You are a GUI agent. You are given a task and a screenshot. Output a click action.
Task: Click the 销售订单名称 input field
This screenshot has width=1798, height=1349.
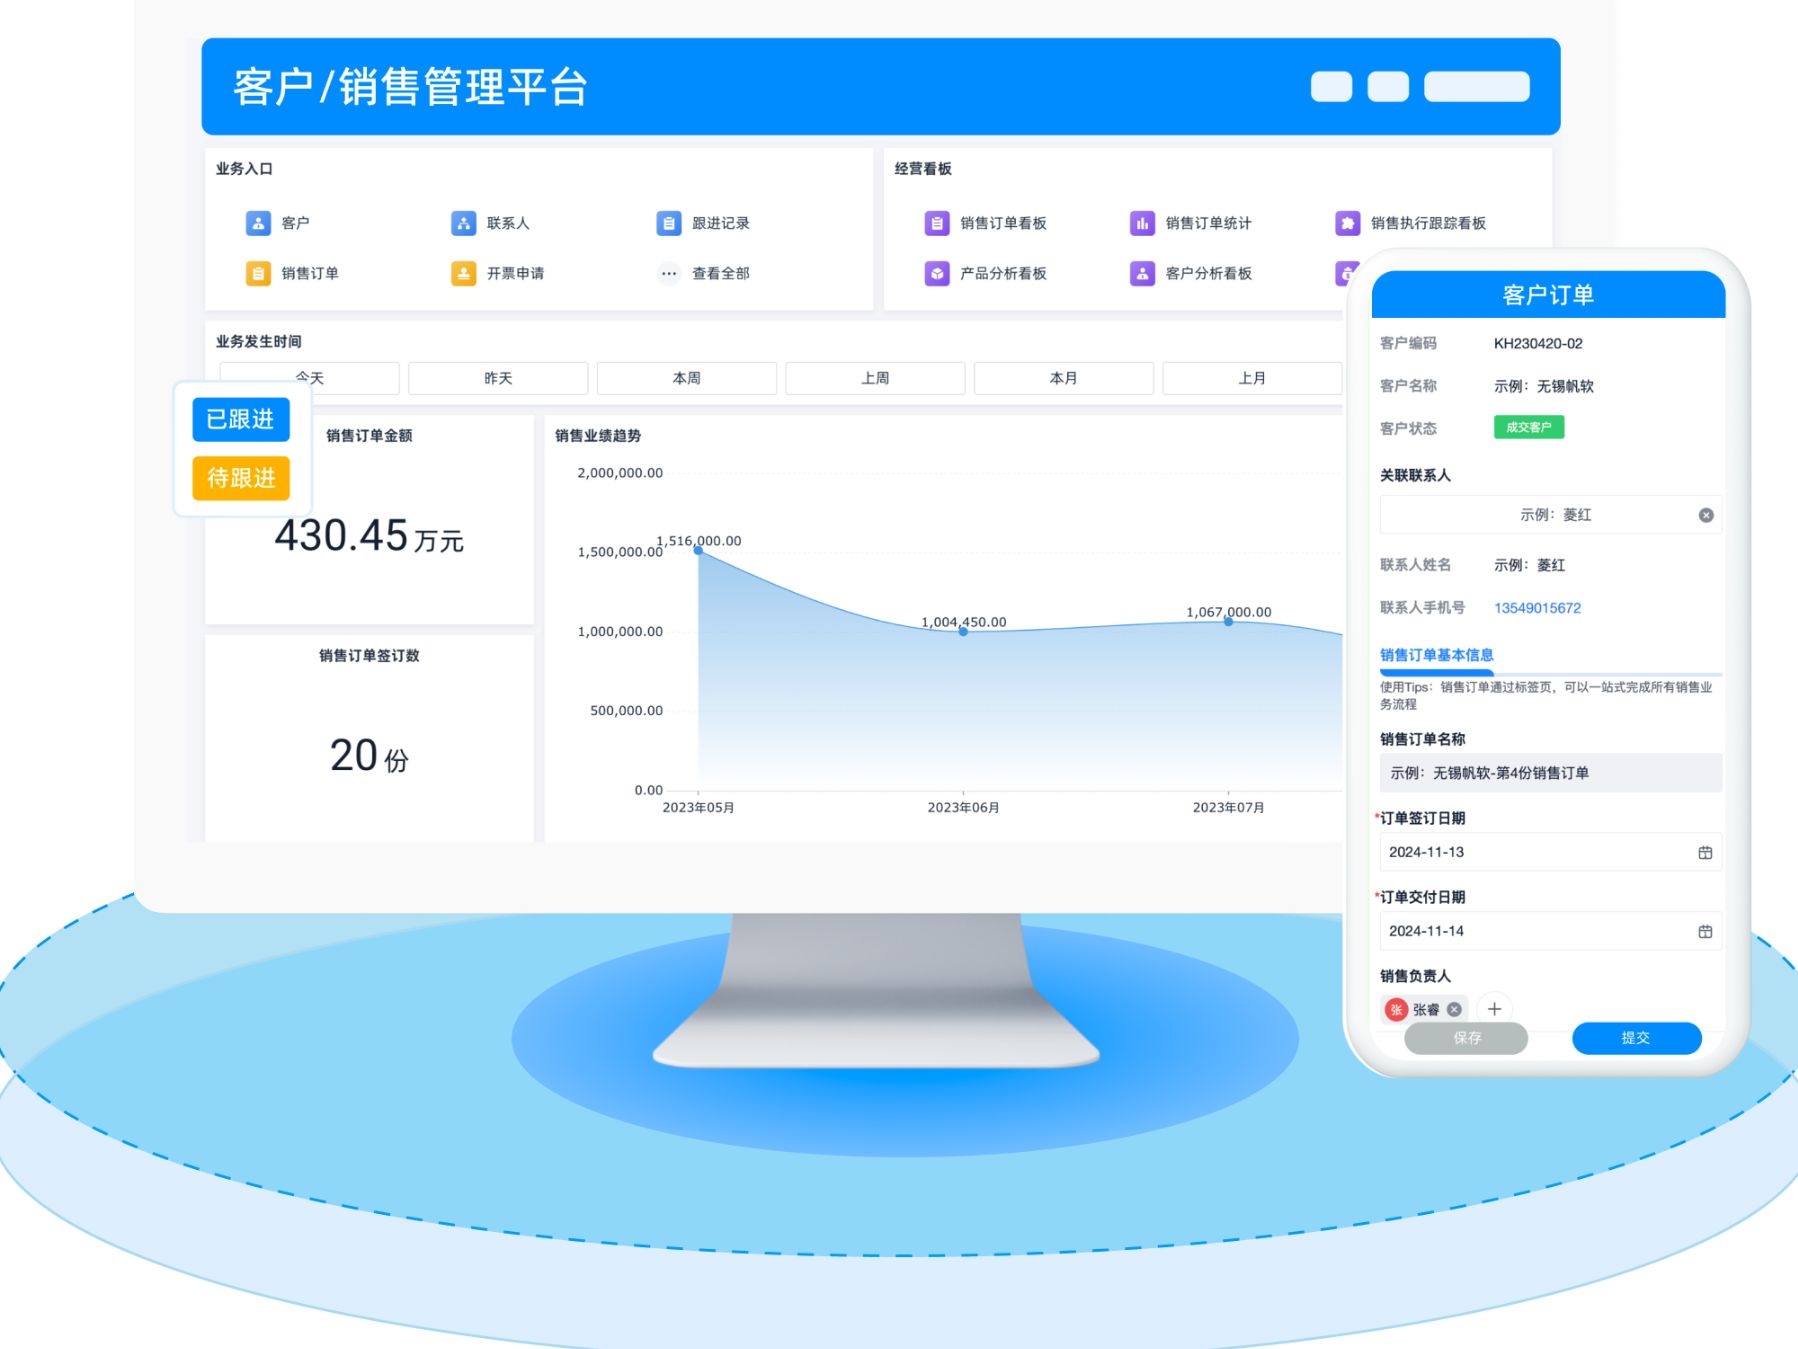[1551, 773]
